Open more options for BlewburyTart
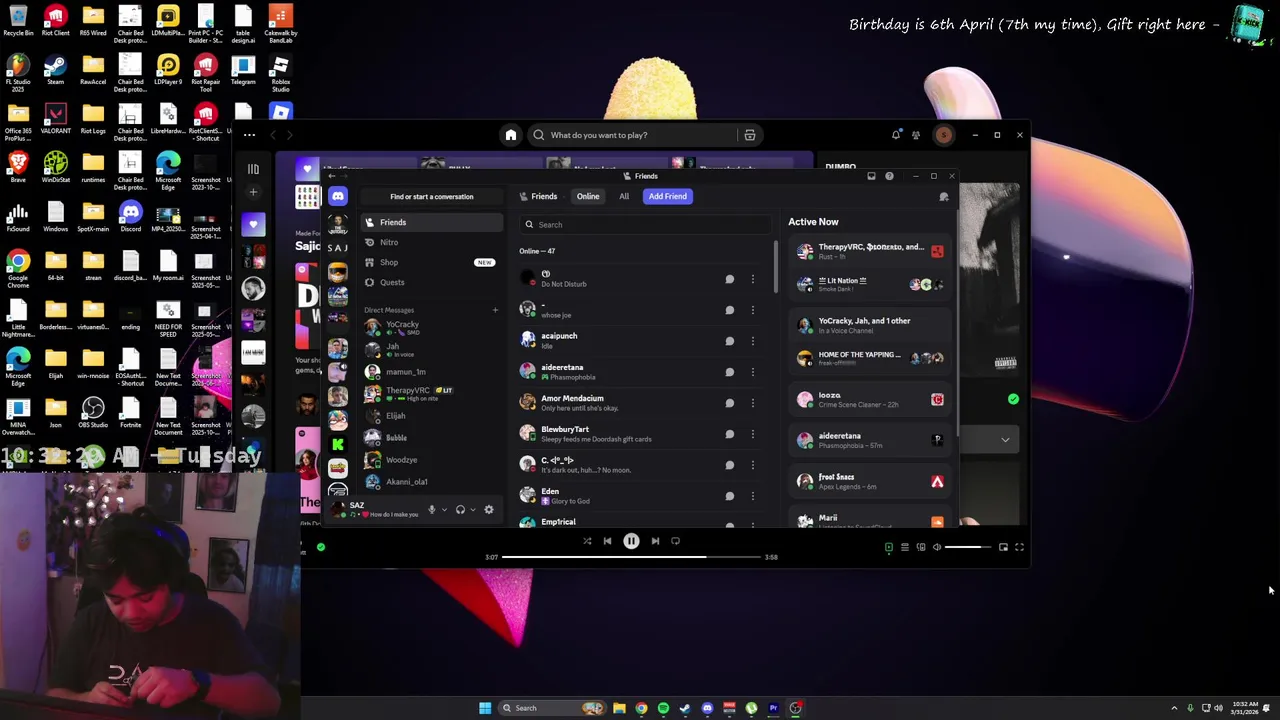Image resolution: width=1280 pixels, height=720 pixels. point(753,434)
